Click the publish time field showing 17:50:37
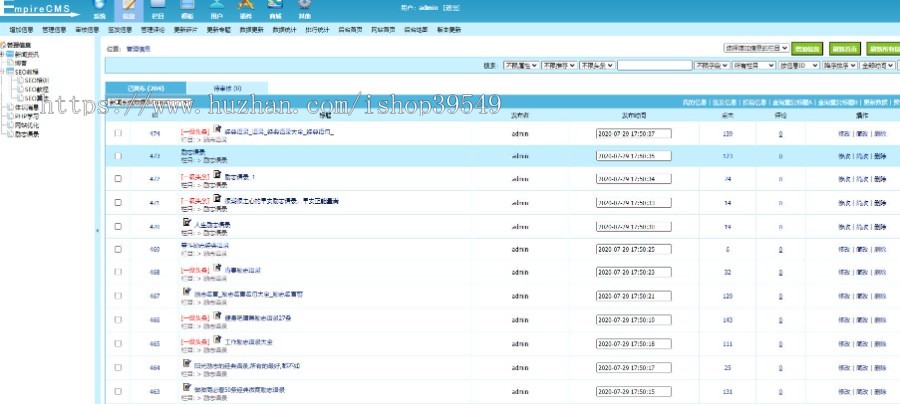 pyautogui.click(x=634, y=134)
